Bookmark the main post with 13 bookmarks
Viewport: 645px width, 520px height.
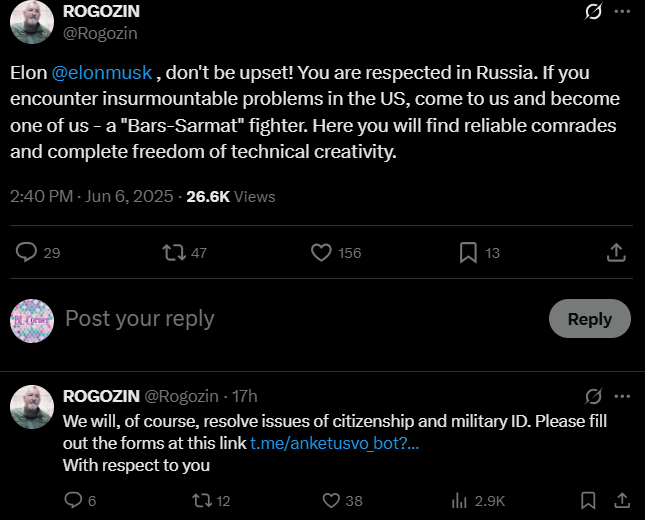[x=468, y=253]
